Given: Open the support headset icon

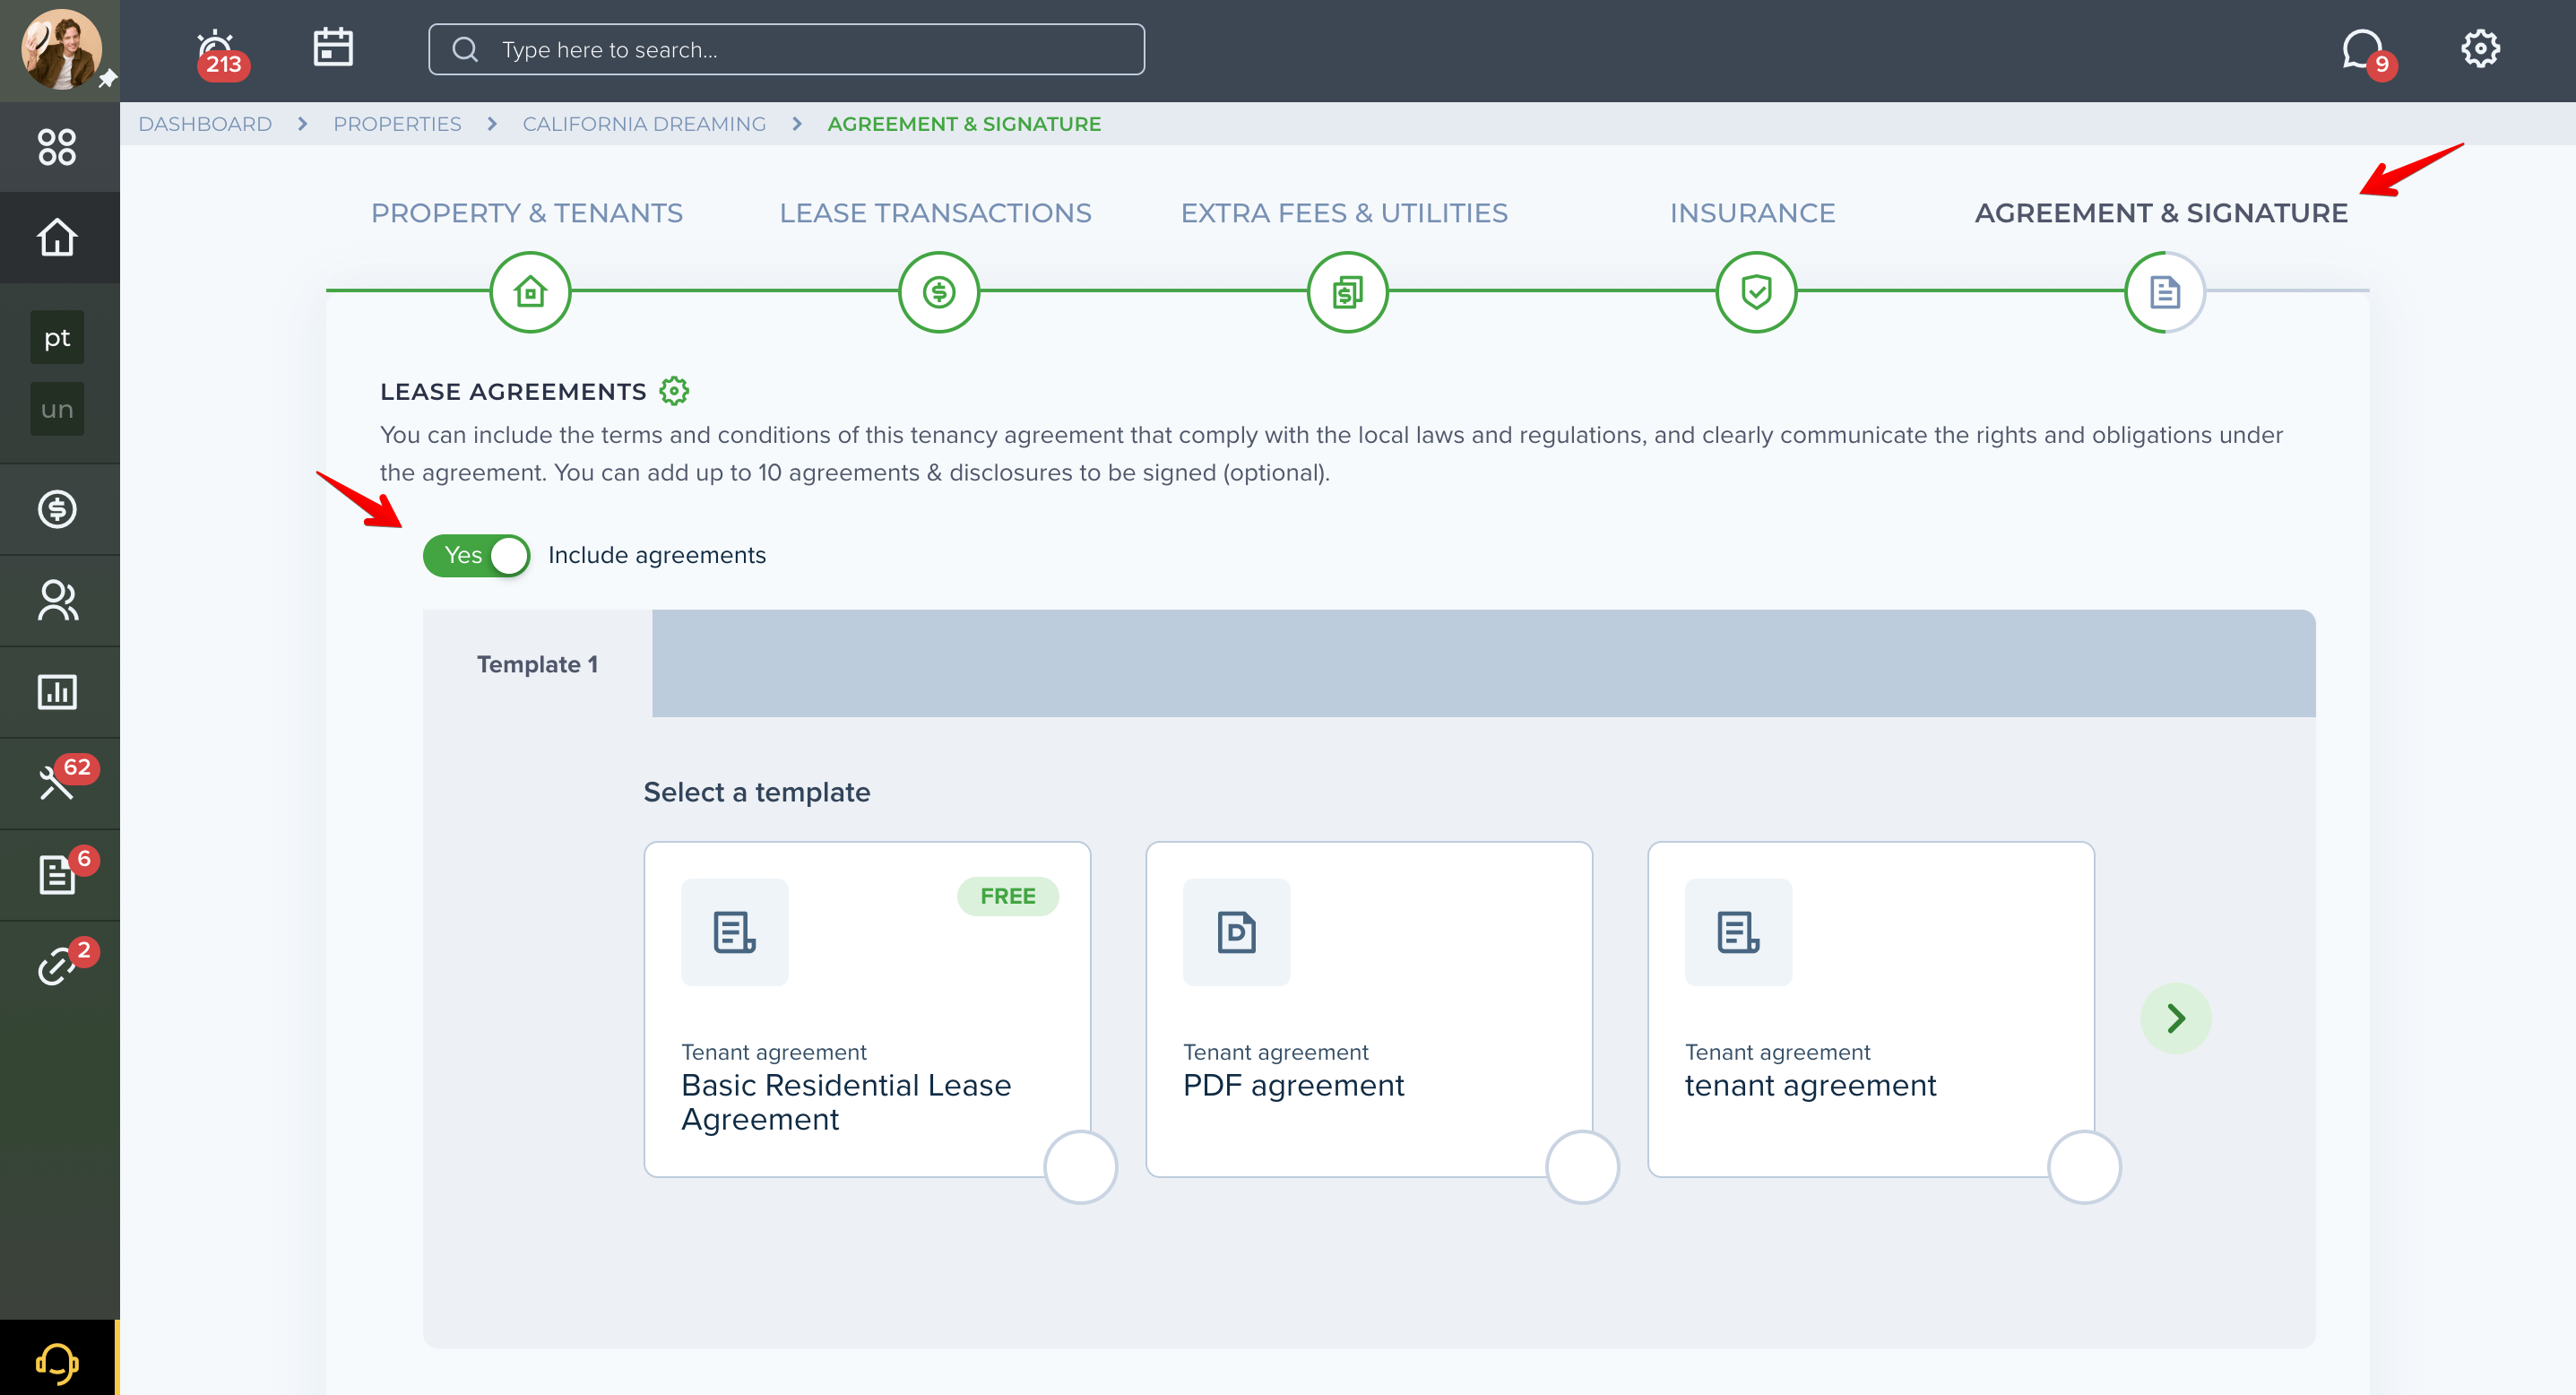Looking at the screenshot, I should coord(57,1363).
